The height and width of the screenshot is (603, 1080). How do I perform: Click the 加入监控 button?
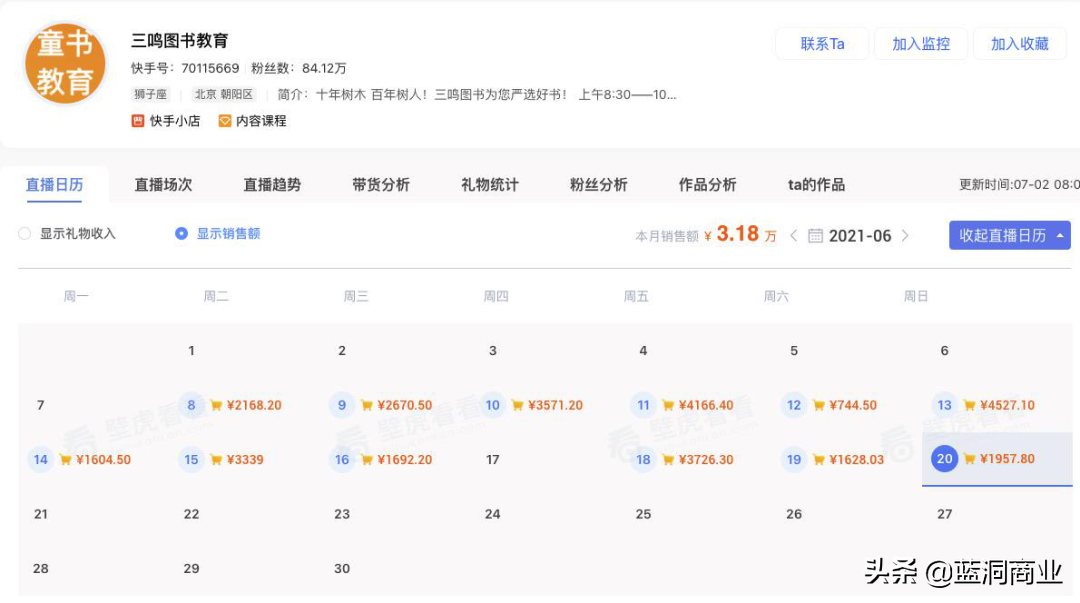(x=920, y=44)
